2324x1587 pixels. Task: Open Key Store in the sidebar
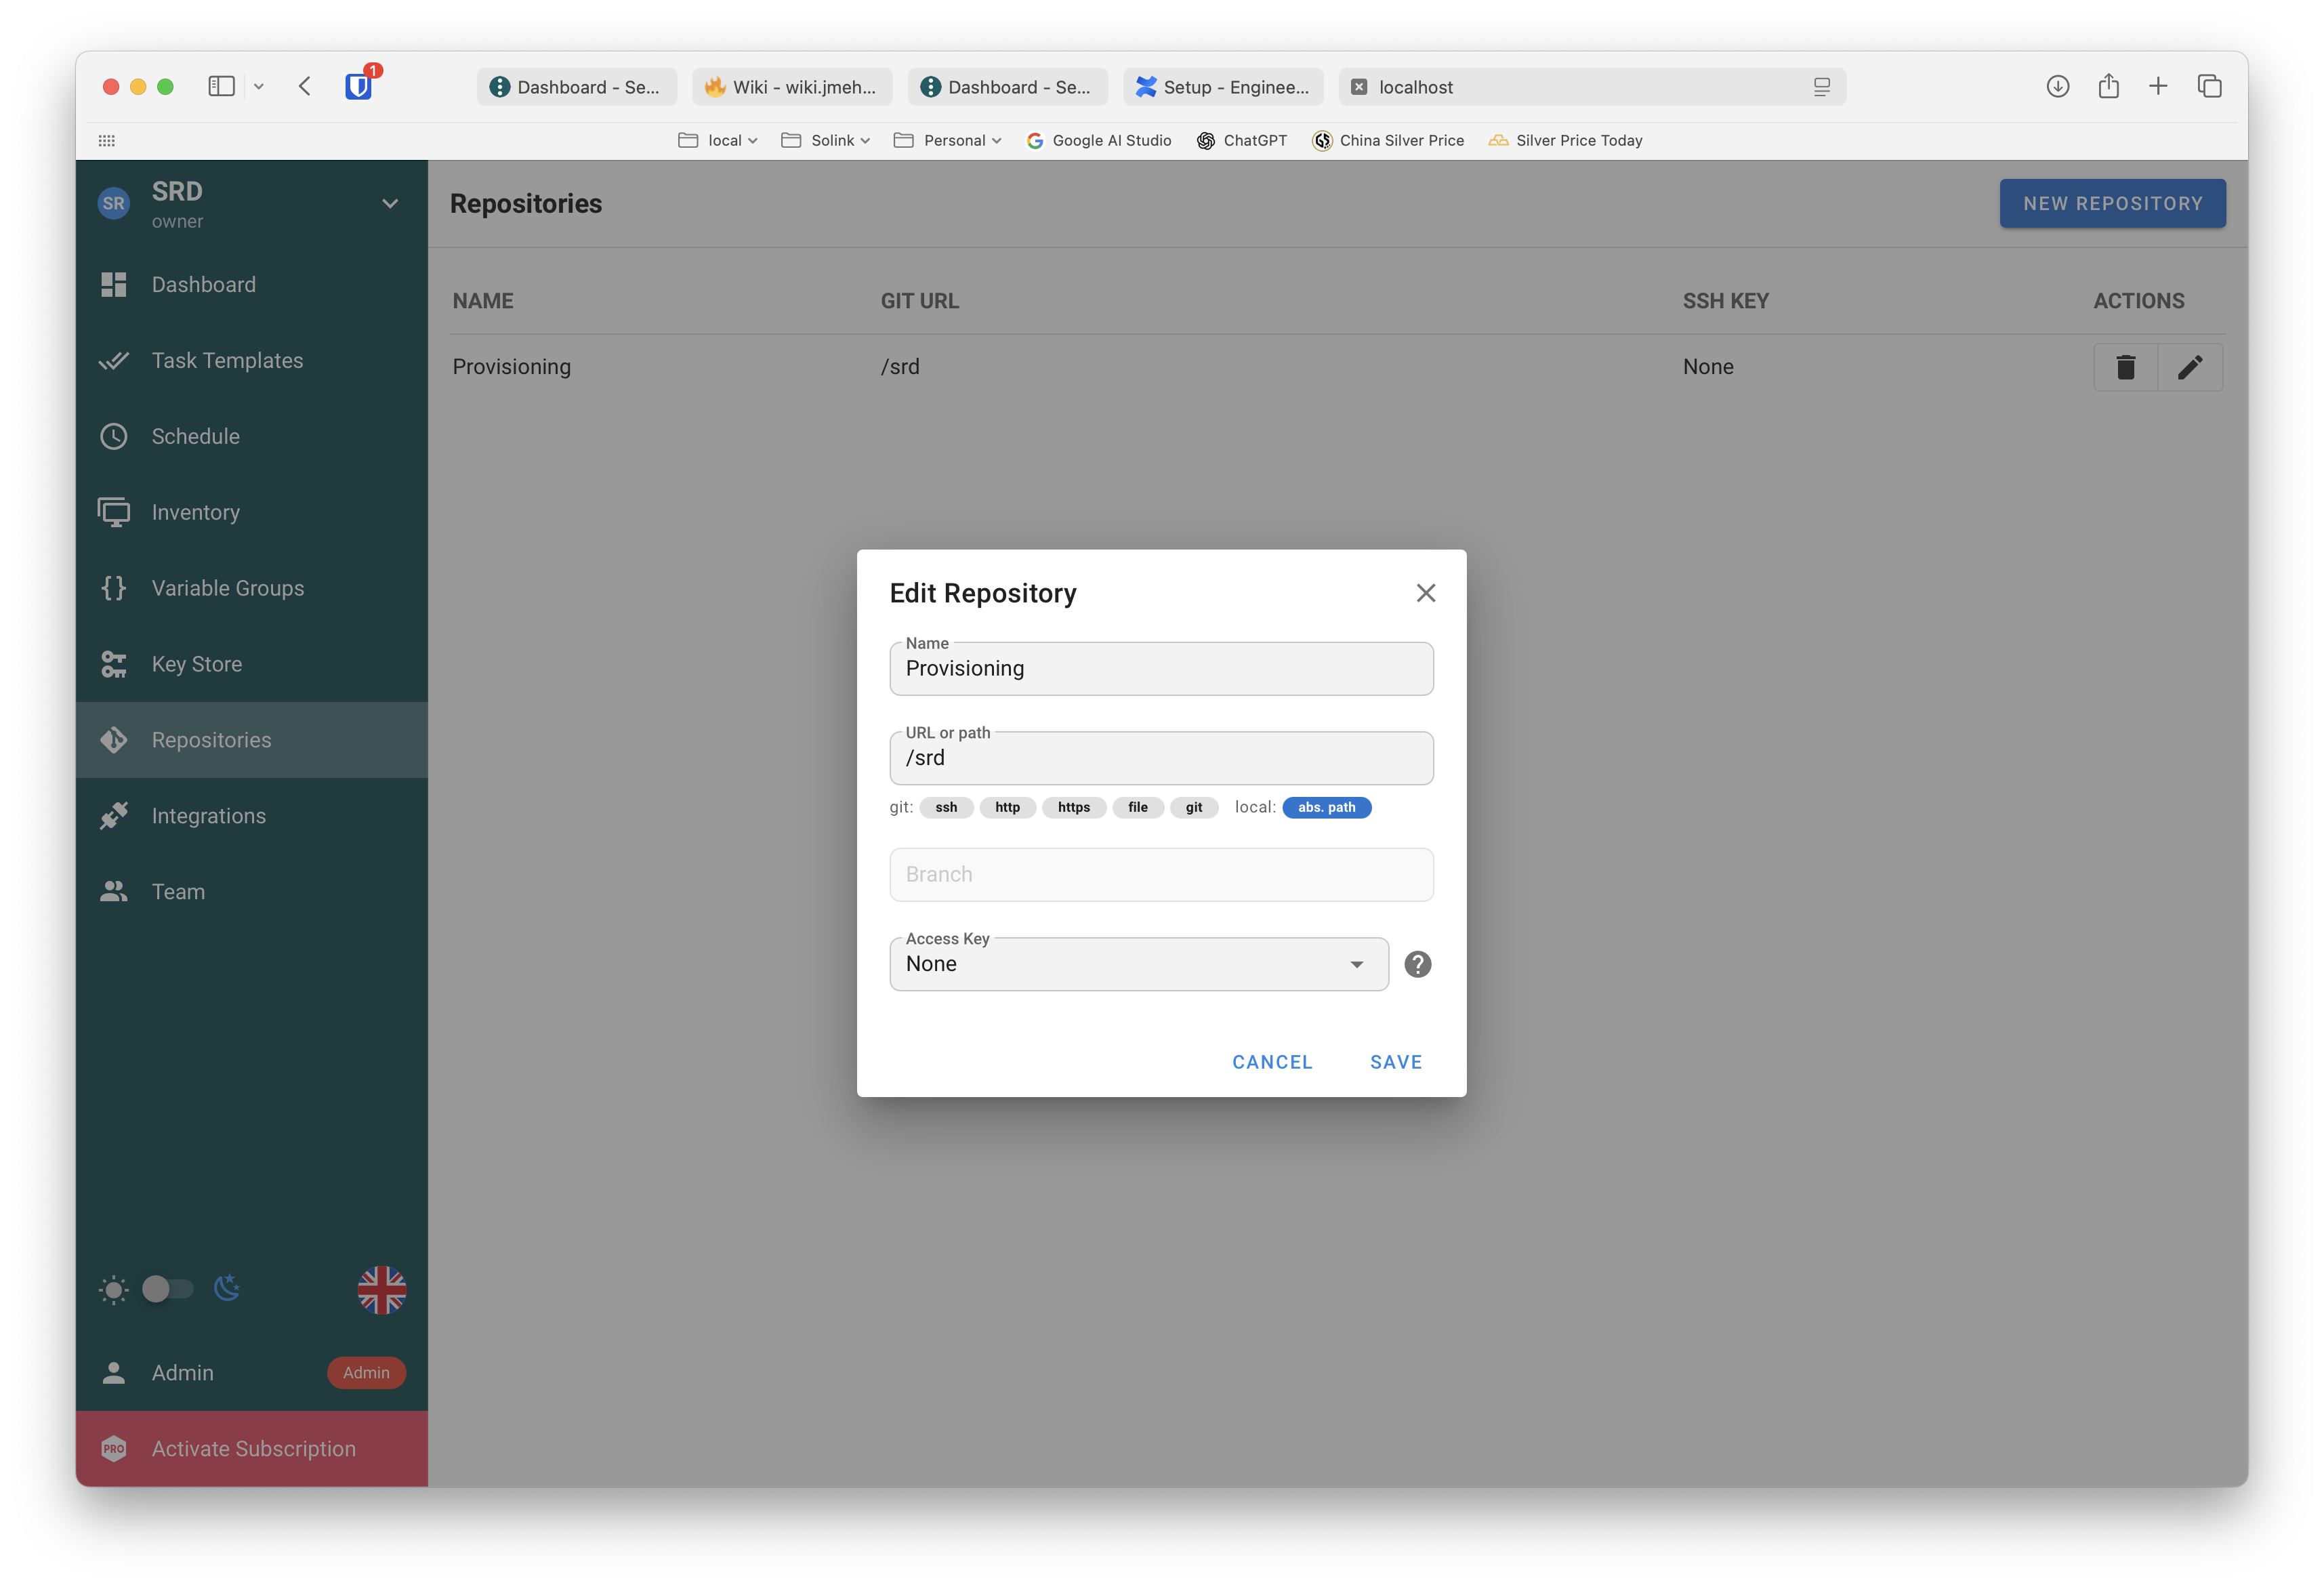197,664
